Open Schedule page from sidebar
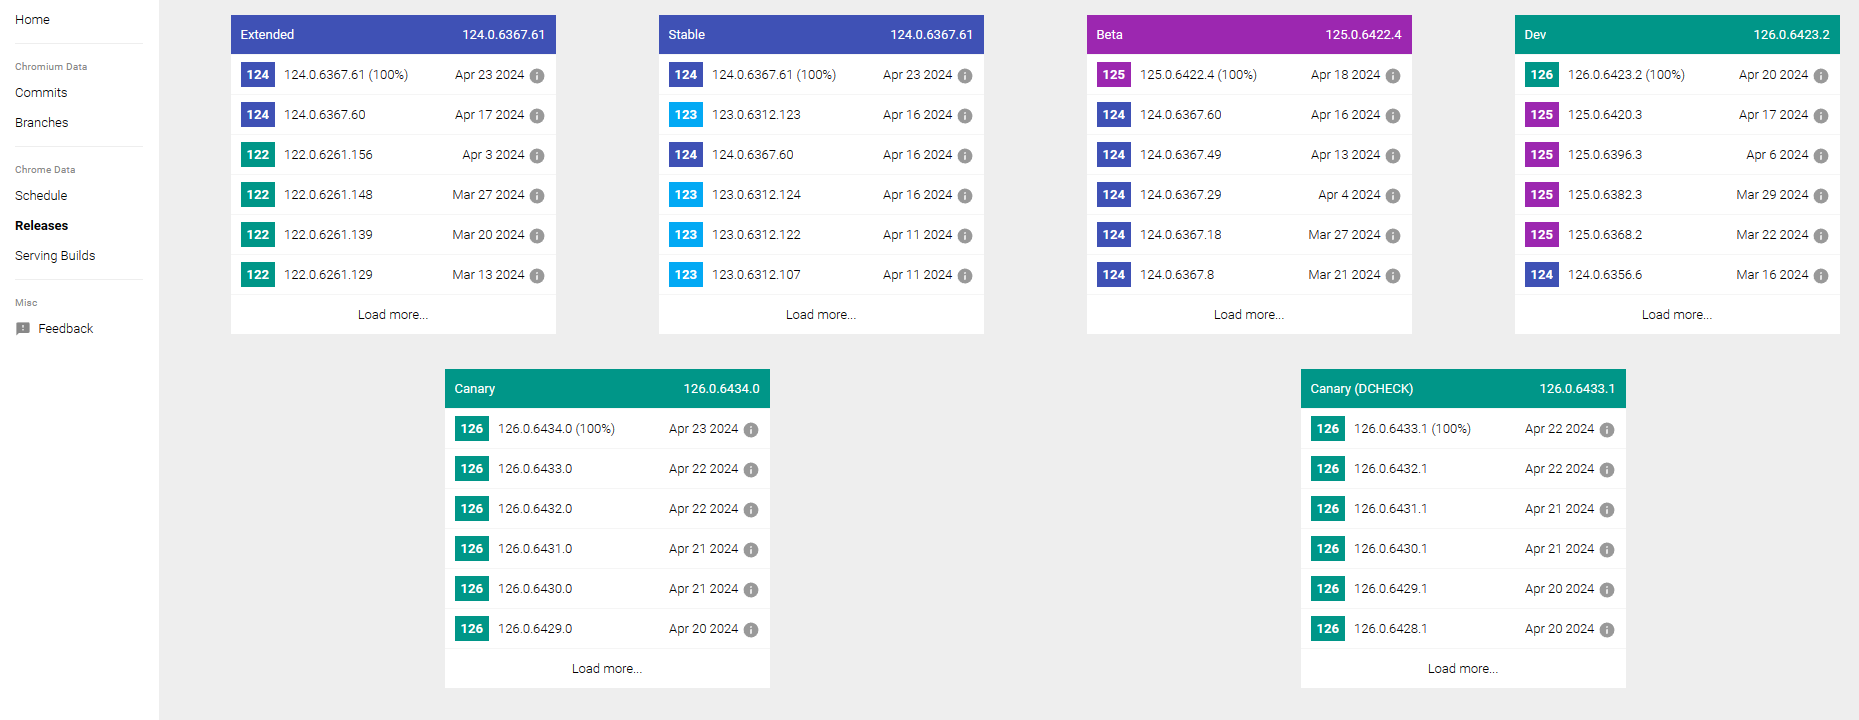This screenshot has width=1859, height=720. click(41, 196)
